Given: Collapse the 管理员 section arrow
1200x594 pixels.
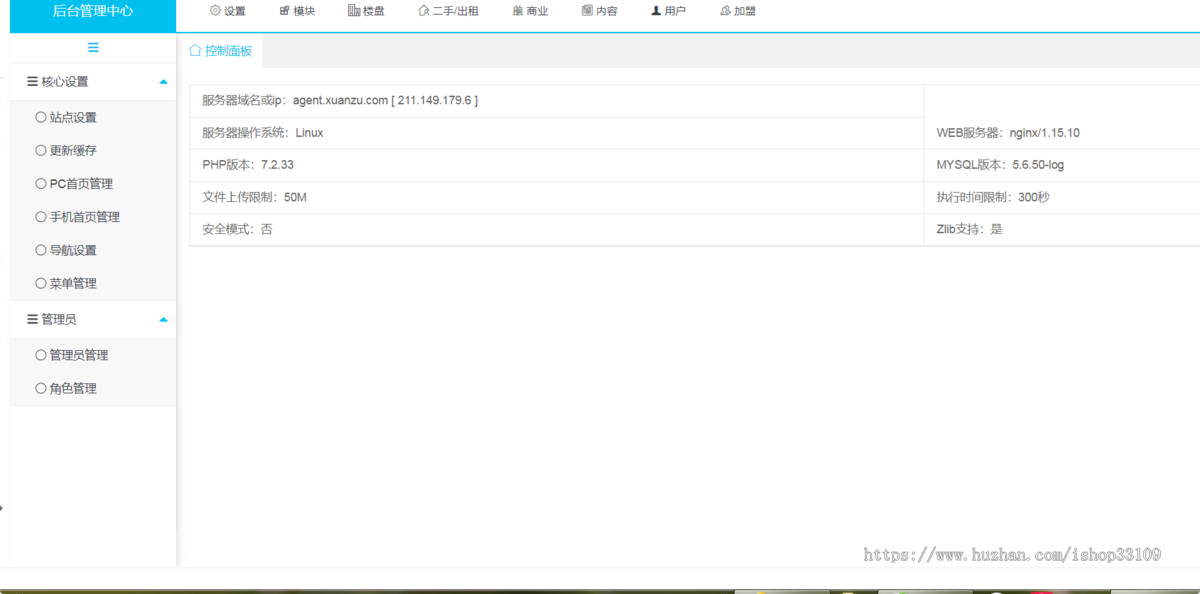Looking at the screenshot, I should (x=163, y=319).
